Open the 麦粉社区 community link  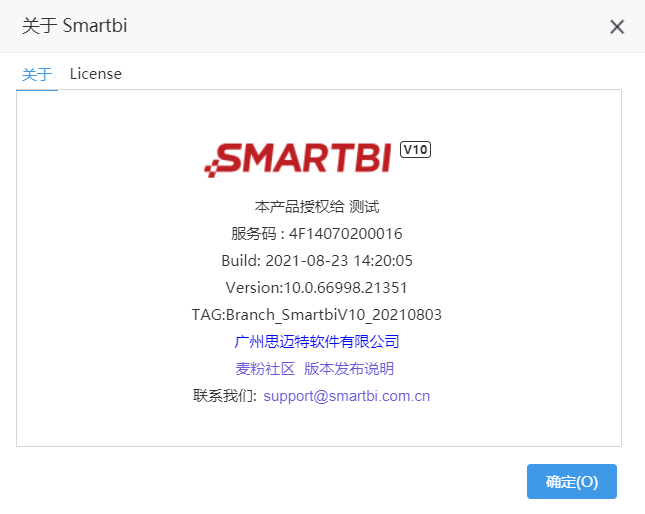point(265,368)
